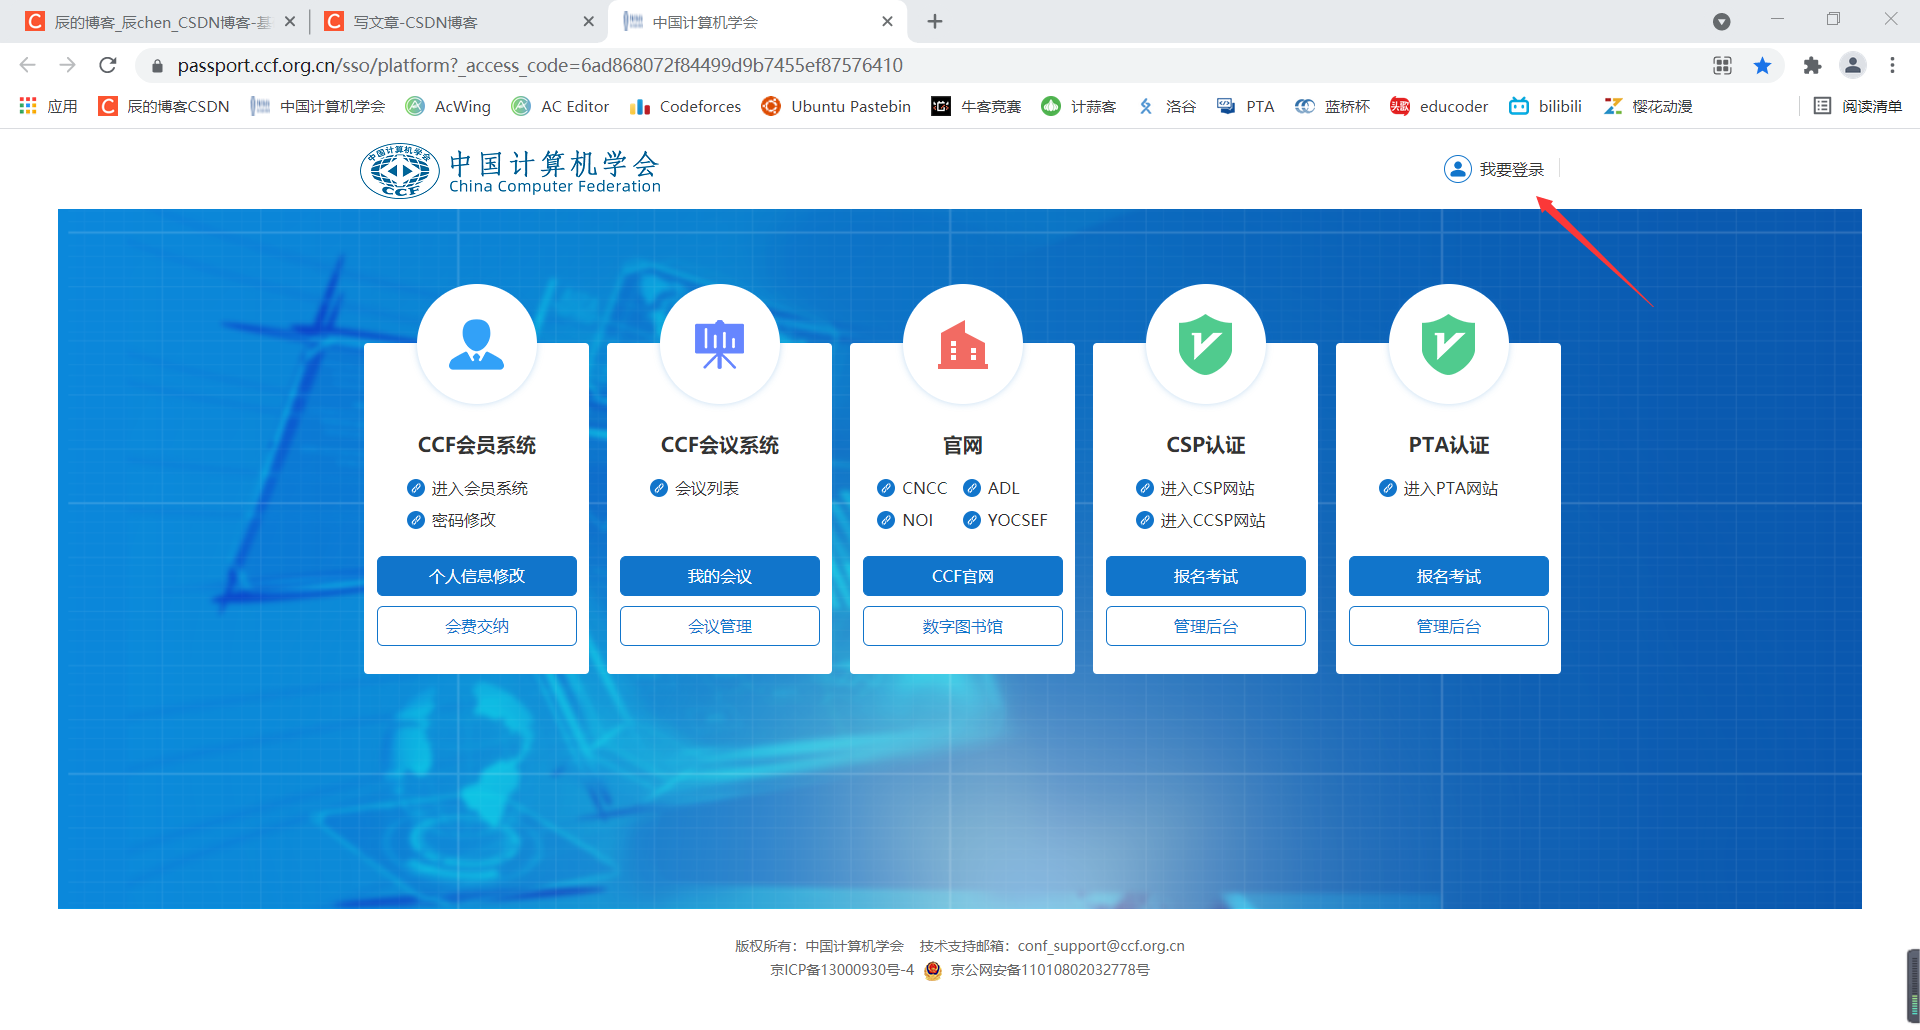Open the browser extensions puzzle icon
Viewport: 1920px width, 1030px height.
tap(1813, 65)
